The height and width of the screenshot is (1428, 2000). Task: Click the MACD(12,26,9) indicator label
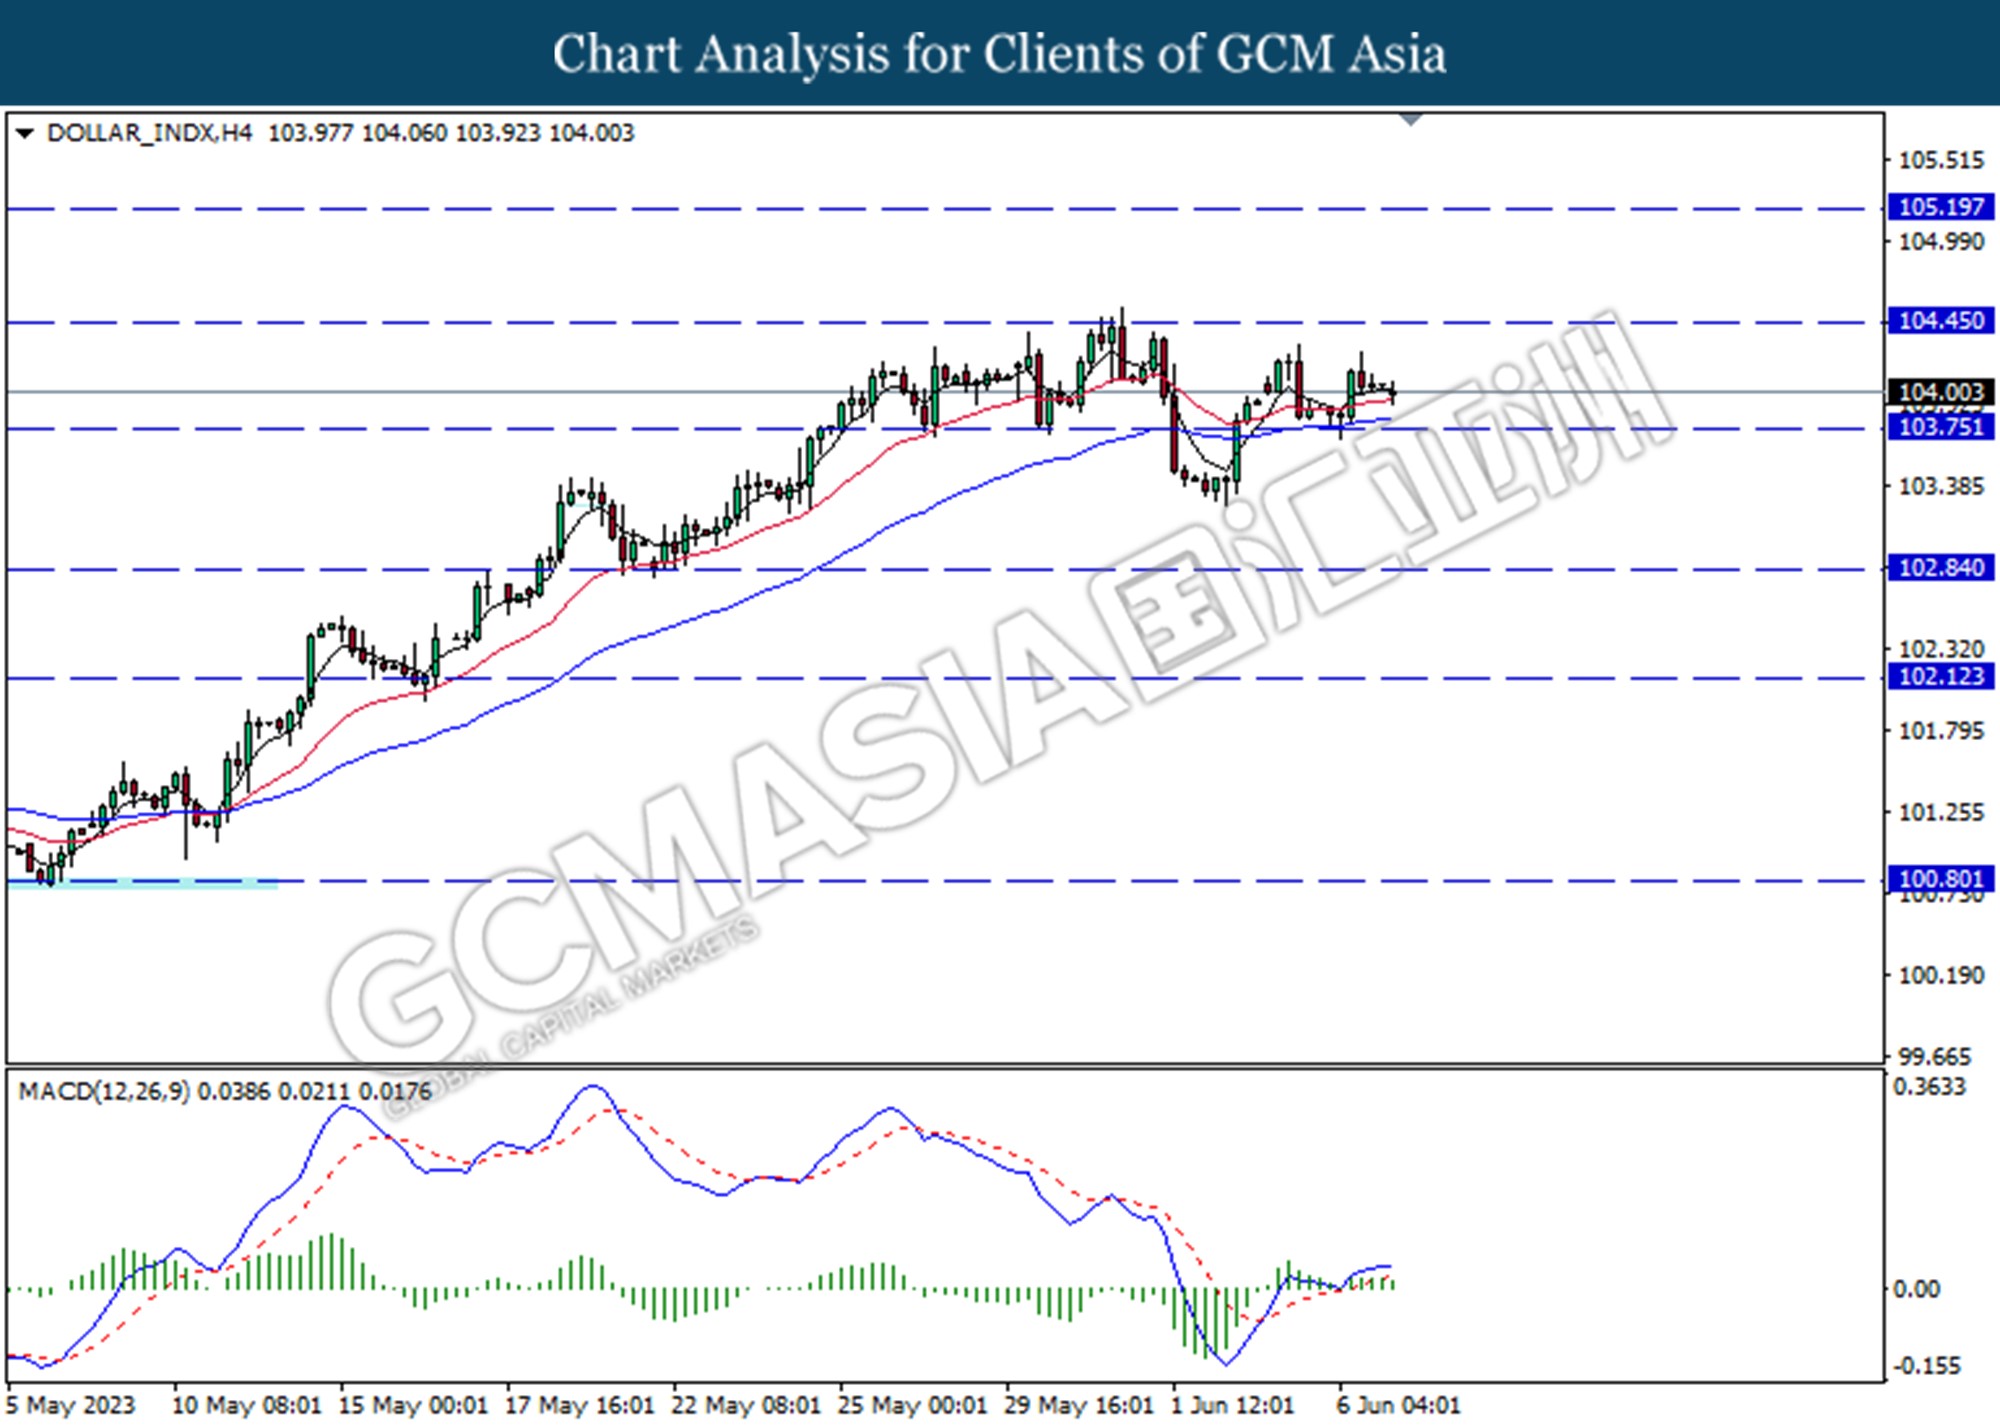coord(105,1091)
